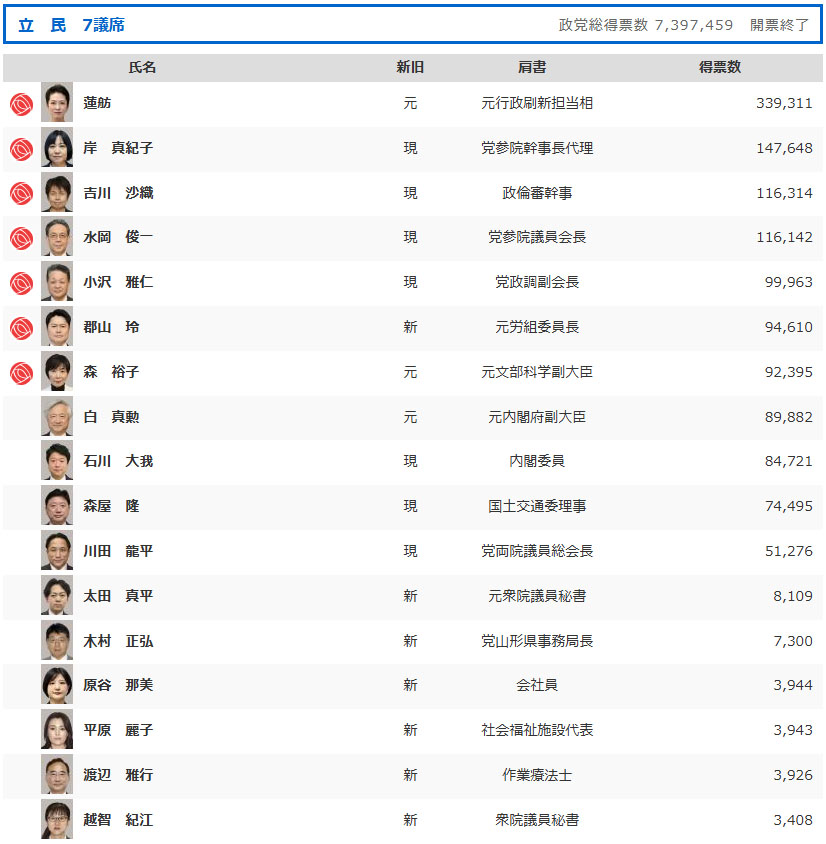Click the photo of 森屋 隆
Image resolution: width=826 pixels, height=844 pixels.
click(57, 506)
